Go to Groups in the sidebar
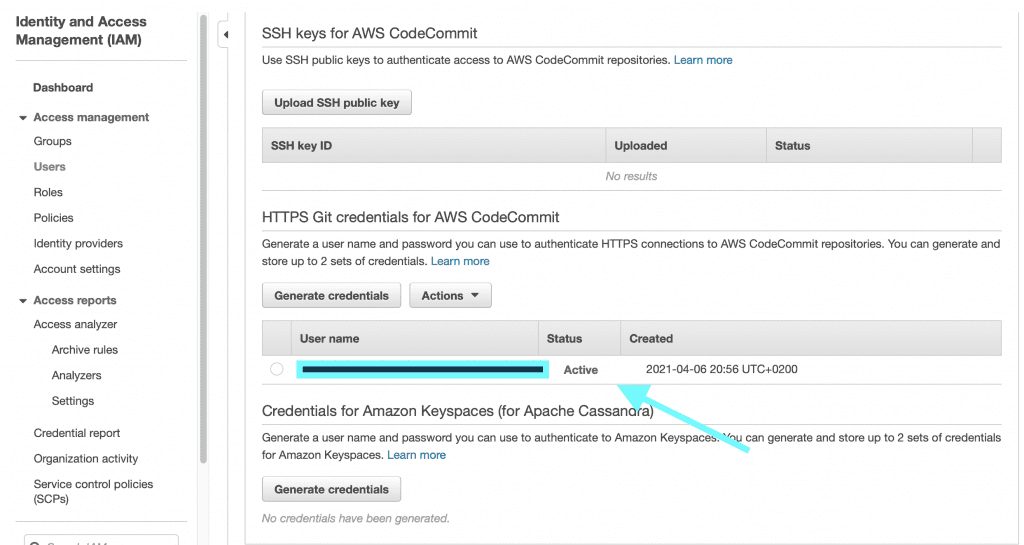 (x=52, y=141)
